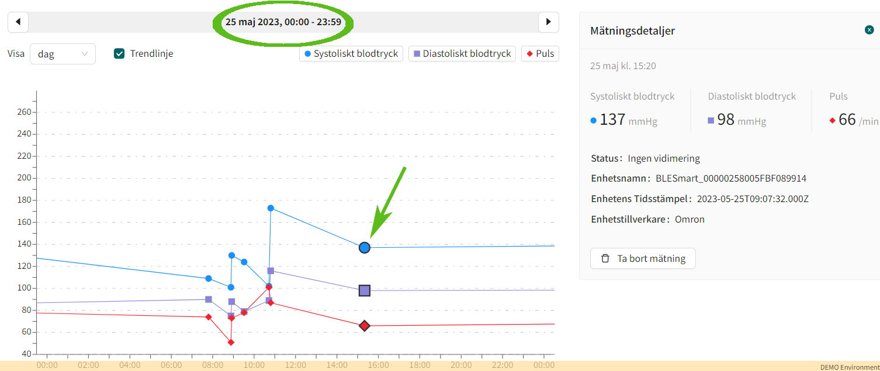Select the highlighted pulse diamond at 66
Image resolution: width=880 pixels, height=371 pixels.
pos(365,326)
